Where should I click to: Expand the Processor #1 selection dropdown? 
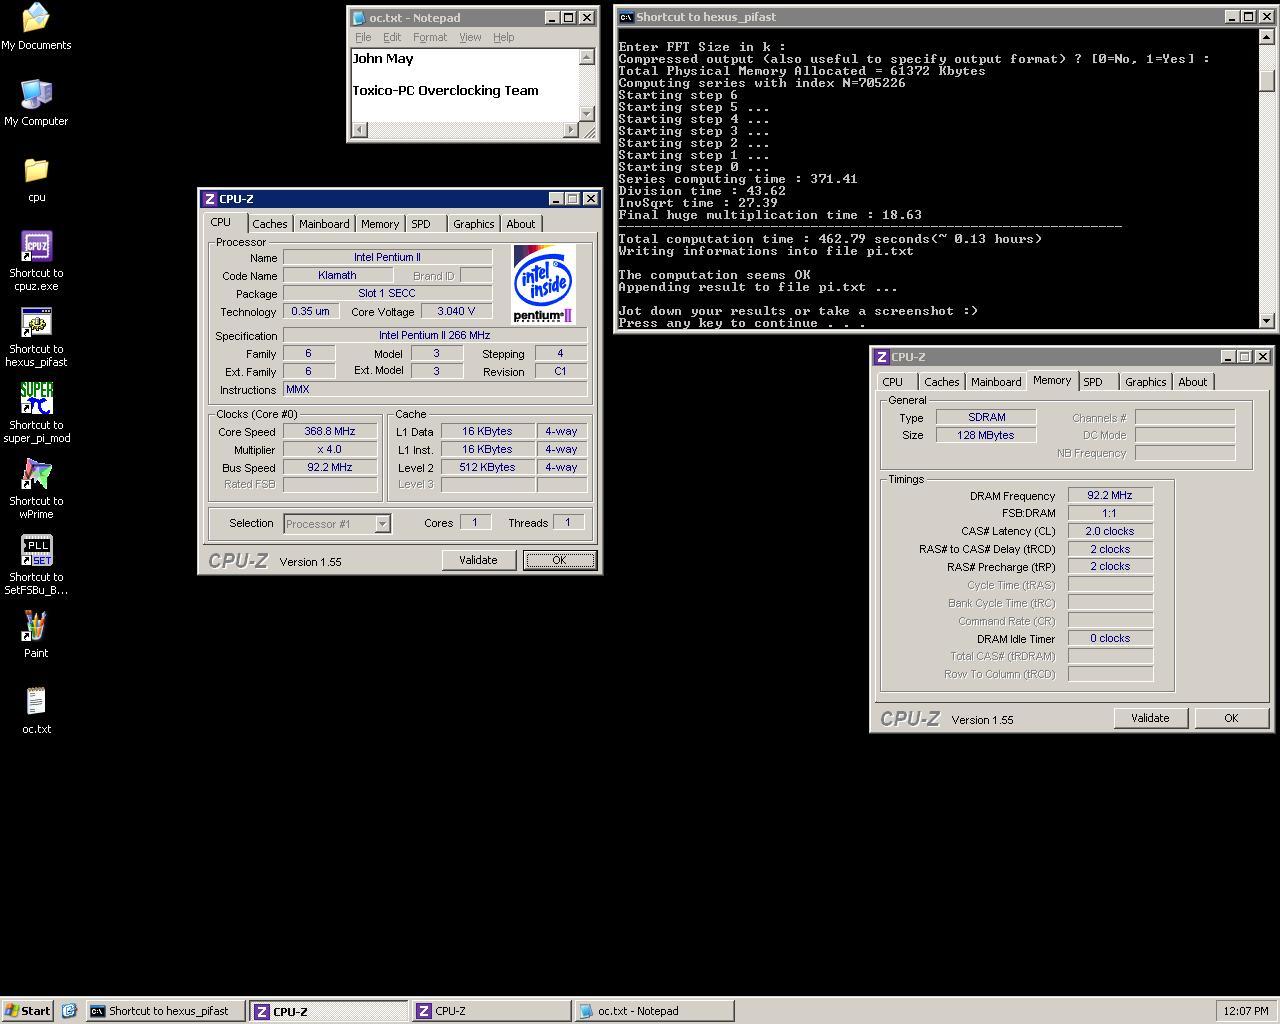(382, 524)
